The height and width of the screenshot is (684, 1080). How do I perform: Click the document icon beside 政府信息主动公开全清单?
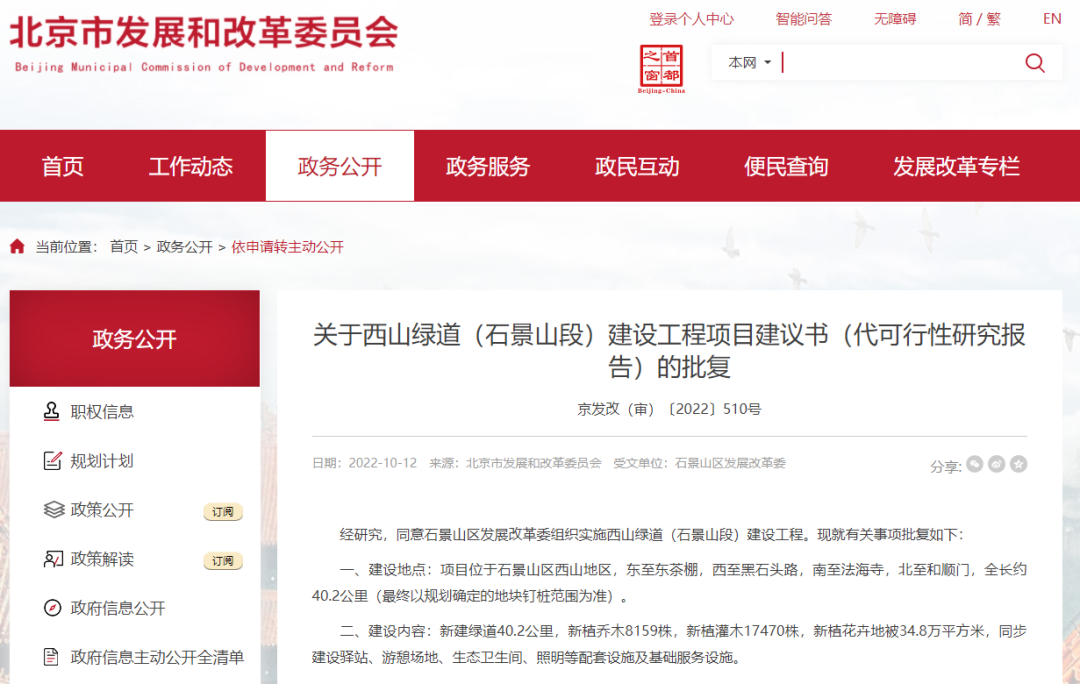pos(53,657)
